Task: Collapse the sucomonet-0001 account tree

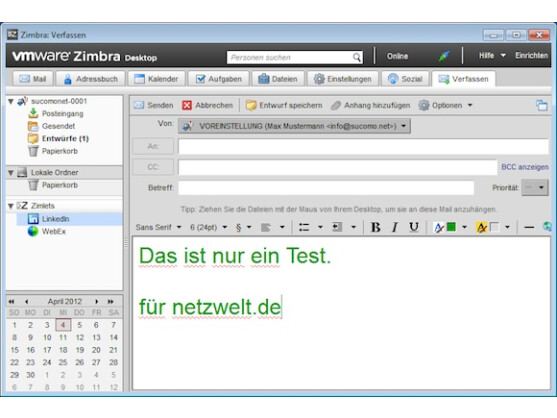Action: [11, 102]
